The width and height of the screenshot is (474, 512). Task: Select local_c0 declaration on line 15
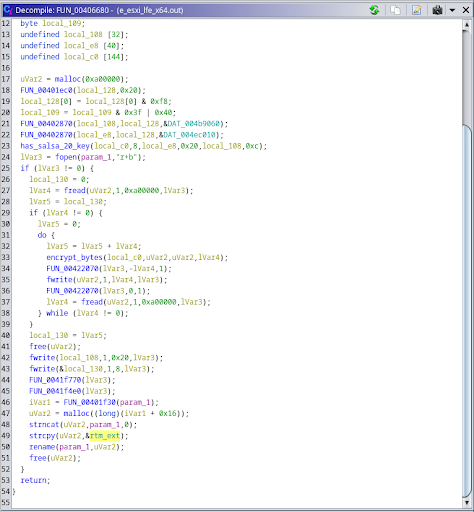point(81,57)
